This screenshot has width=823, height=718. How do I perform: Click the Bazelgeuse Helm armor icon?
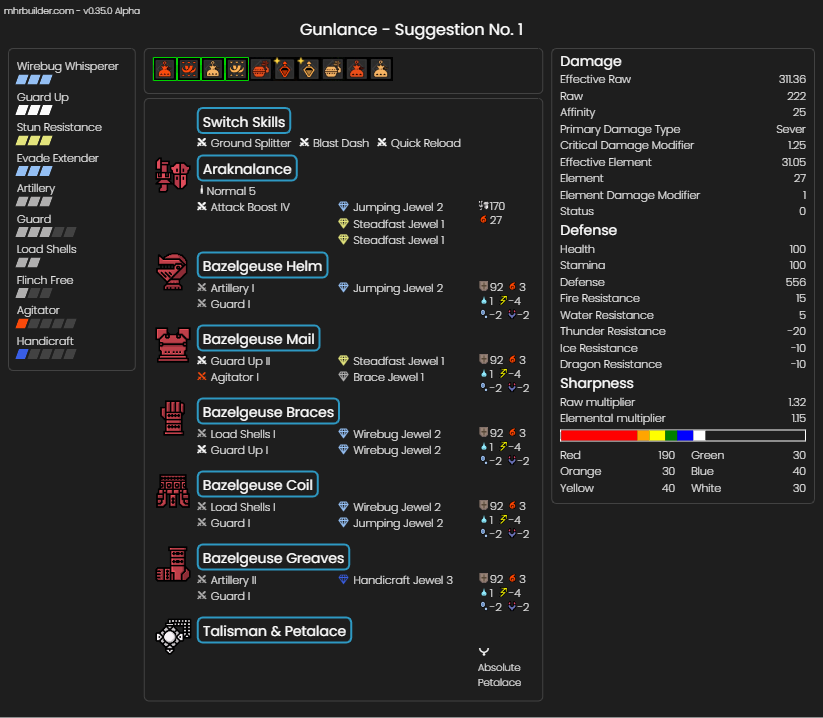click(173, 271)
